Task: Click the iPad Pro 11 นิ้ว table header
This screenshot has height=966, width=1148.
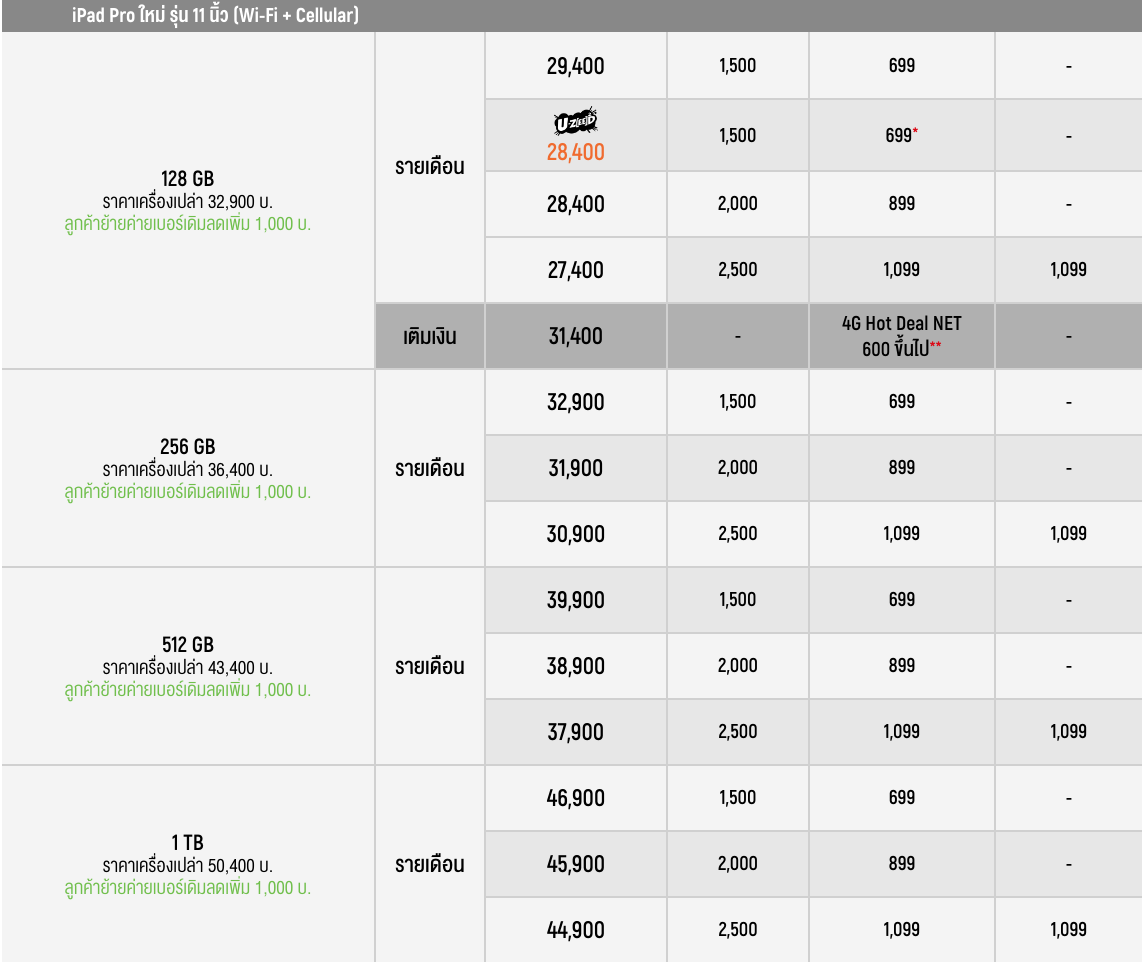Action: (x=216, y=16)
